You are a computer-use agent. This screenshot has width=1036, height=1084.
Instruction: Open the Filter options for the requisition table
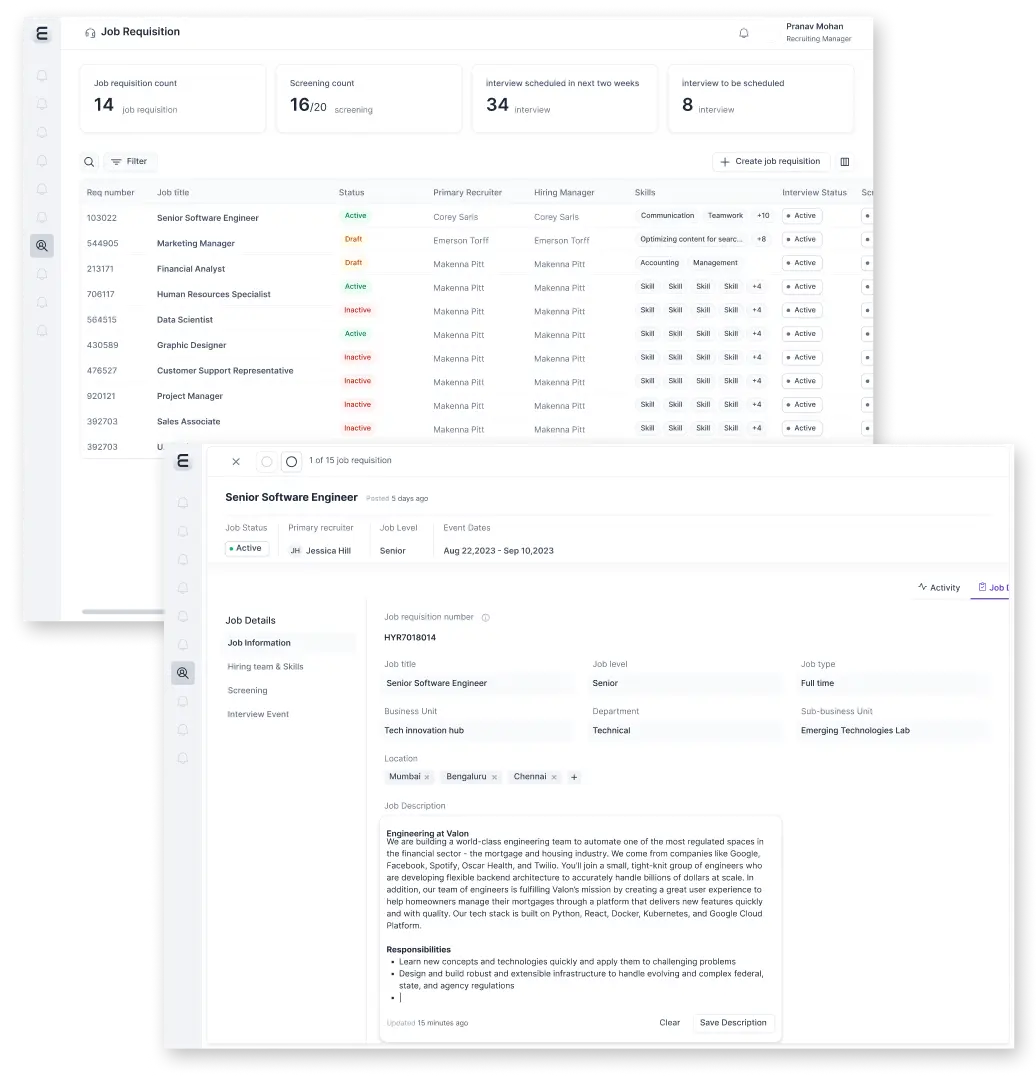tap(130, 162)
